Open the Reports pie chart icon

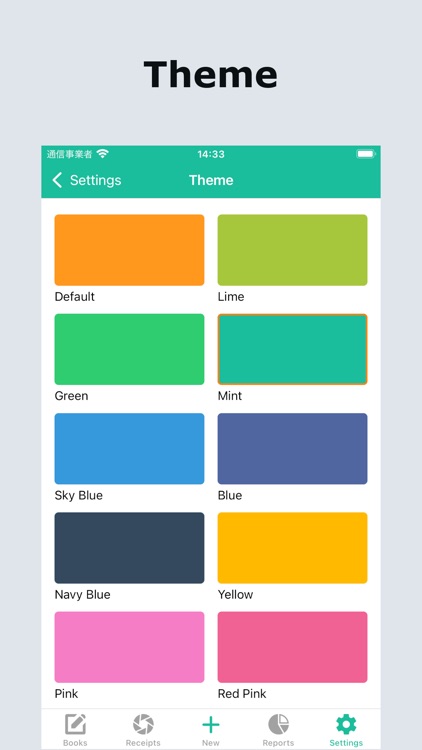pyautogui.click(x=278, y=724)
